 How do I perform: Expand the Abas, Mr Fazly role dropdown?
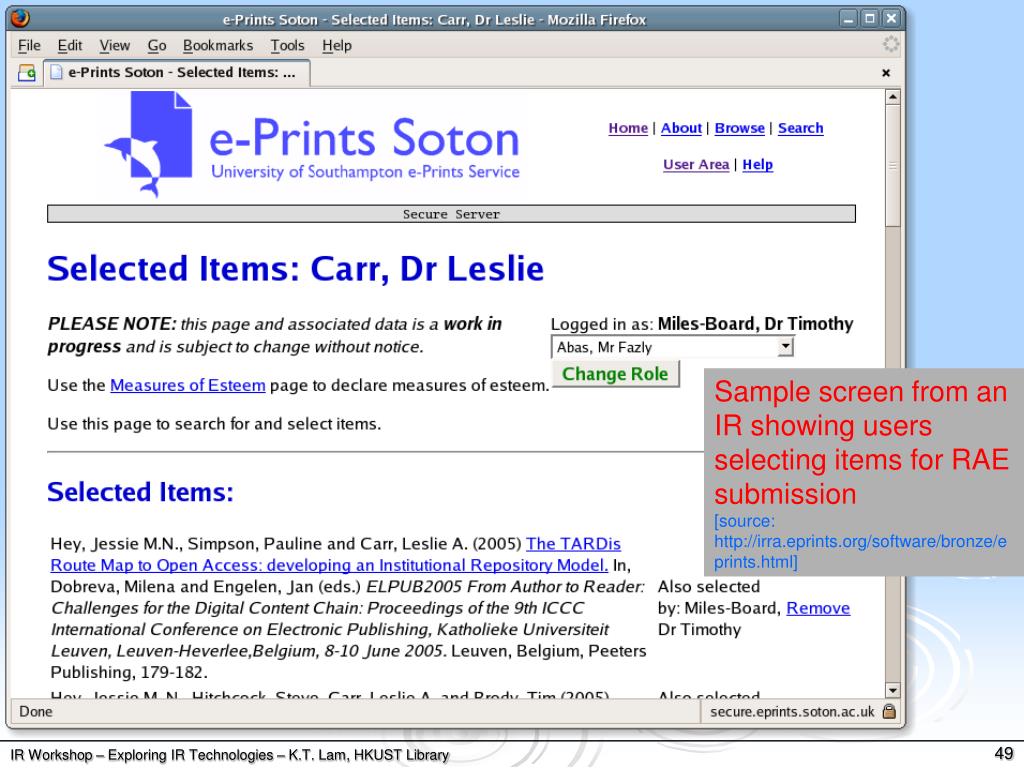[x=673, y=347]
